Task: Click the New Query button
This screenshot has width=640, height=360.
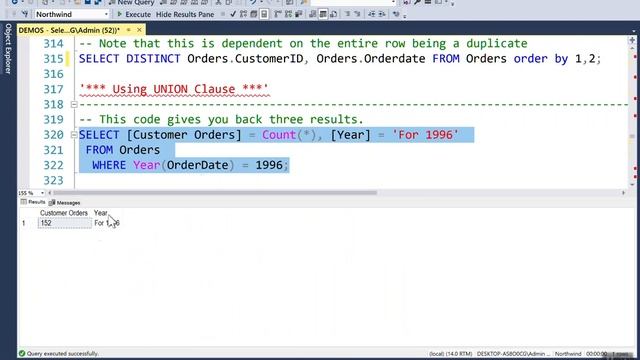Action: pos(131,3)
